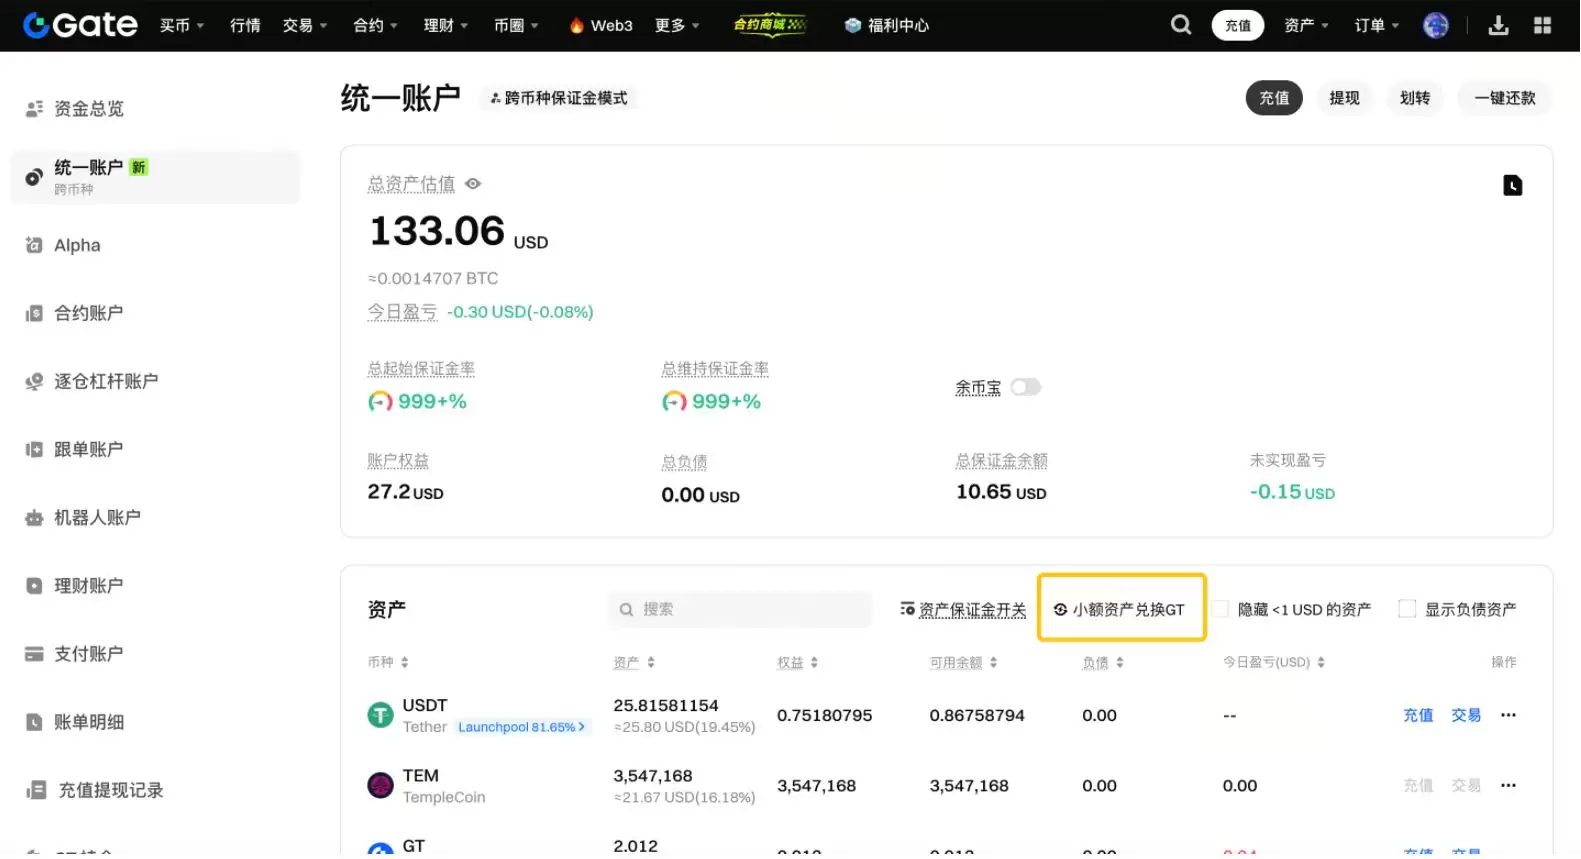Click the Gate logo
The width and height of the screenshot is (1581, 859).
coord(80,25)
